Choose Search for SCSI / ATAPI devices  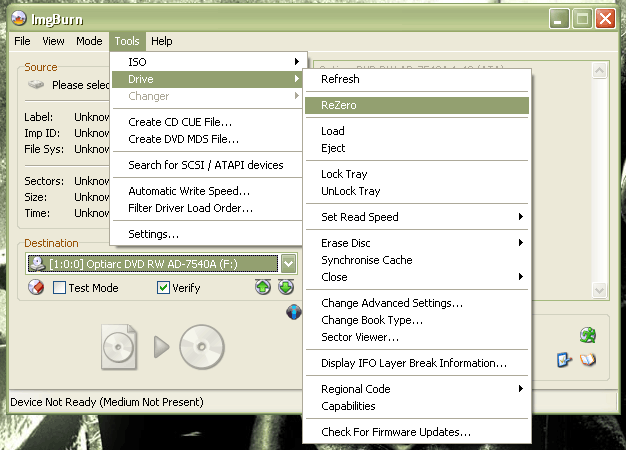207,165
